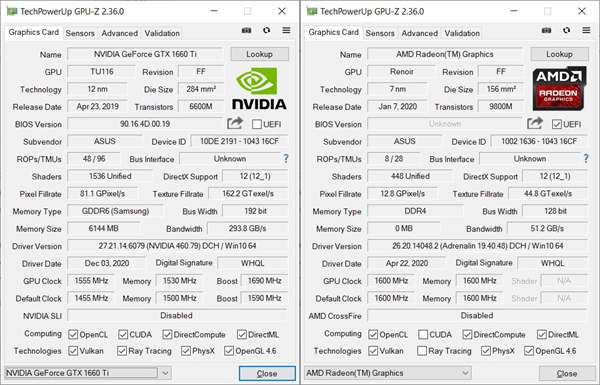This screenshot has height=385, width=600.
Task: Click Device ID 1002 1636 - 1043 16CF
Action: click(x=539, y=141)
